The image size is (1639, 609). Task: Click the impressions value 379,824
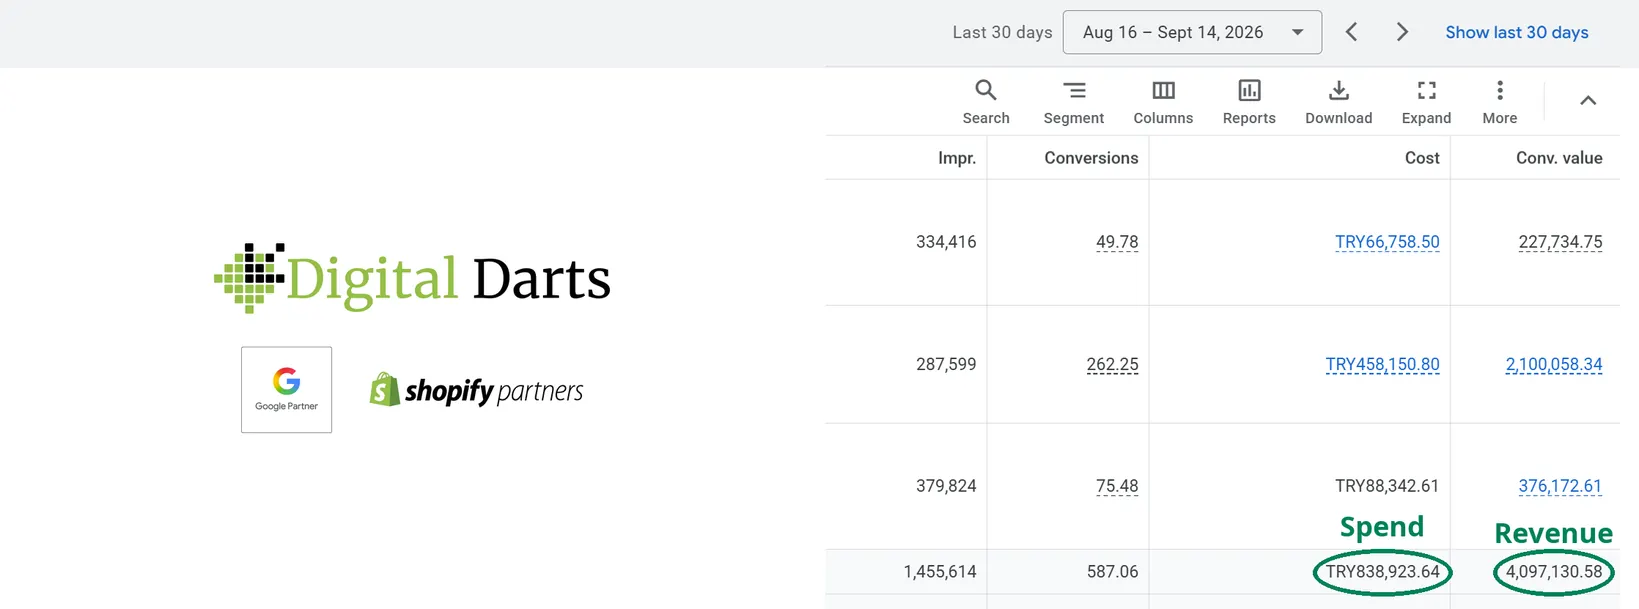(946, 486)
